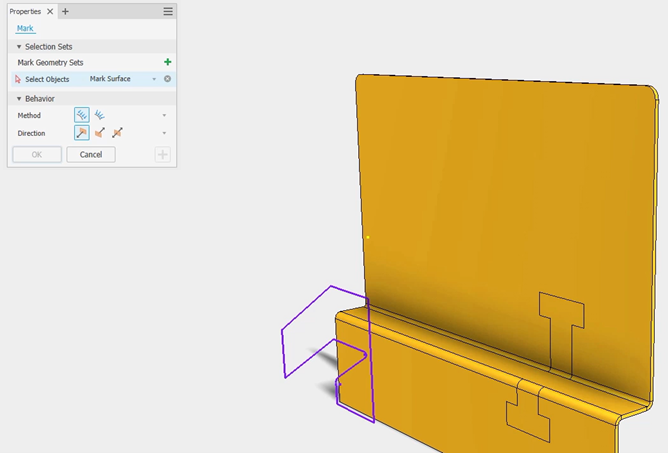Open the Method row dropdown arrow
This screenshot has width=668, height=453.
pos(164,115)
